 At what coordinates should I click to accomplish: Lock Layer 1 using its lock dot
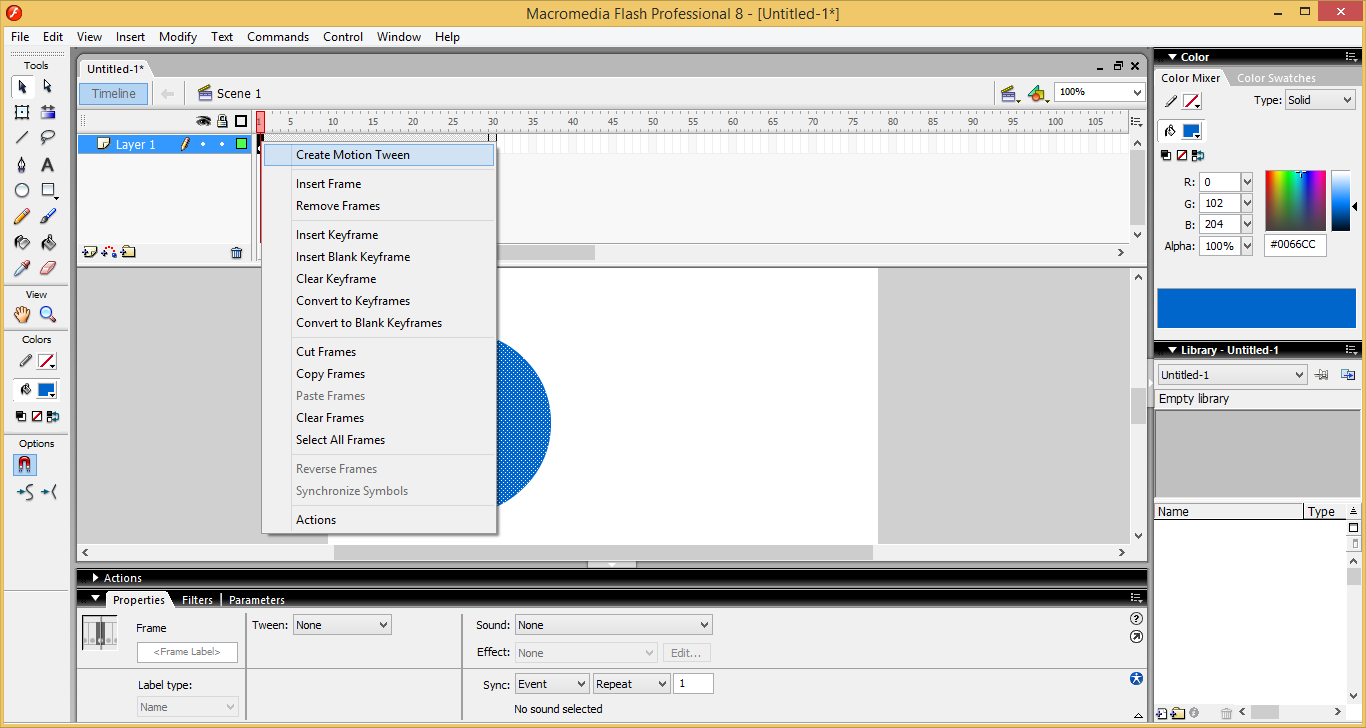222,144
